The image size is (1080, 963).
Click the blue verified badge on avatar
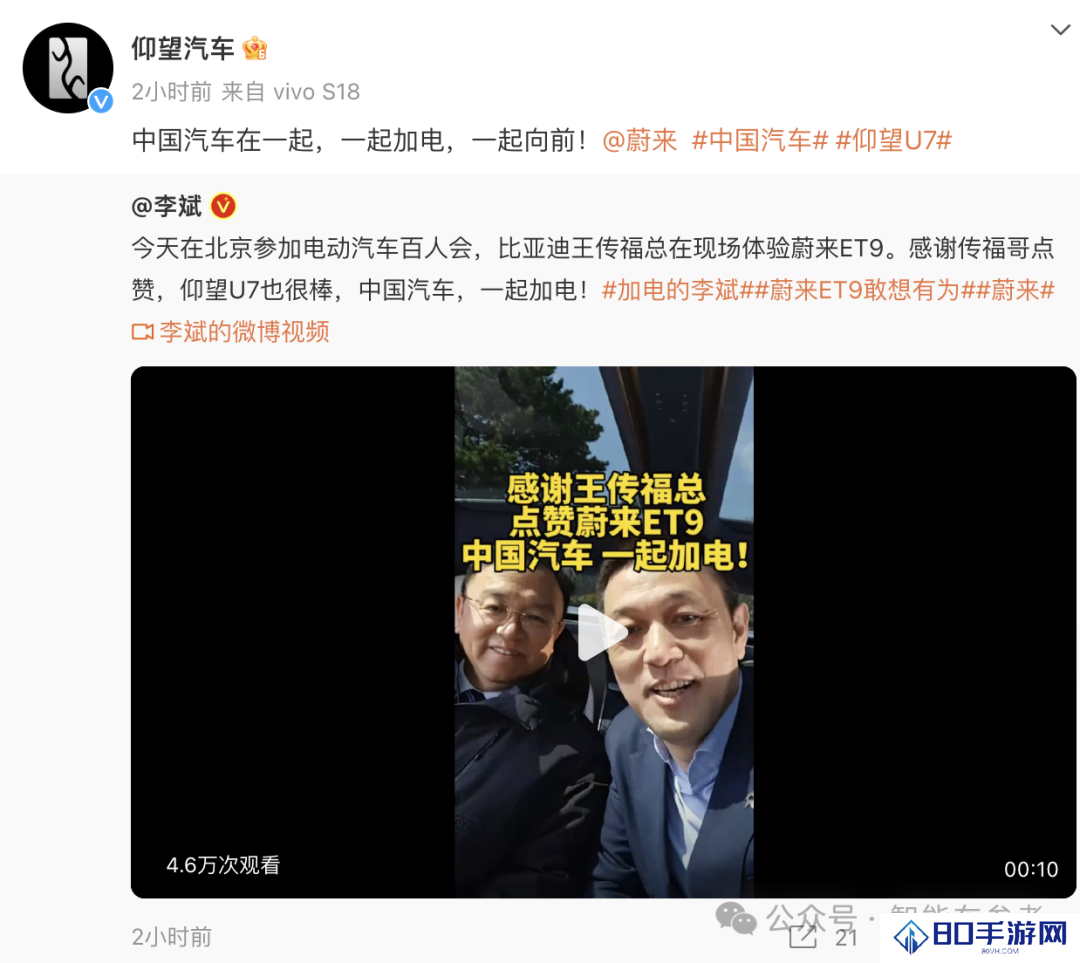point(101,102)
